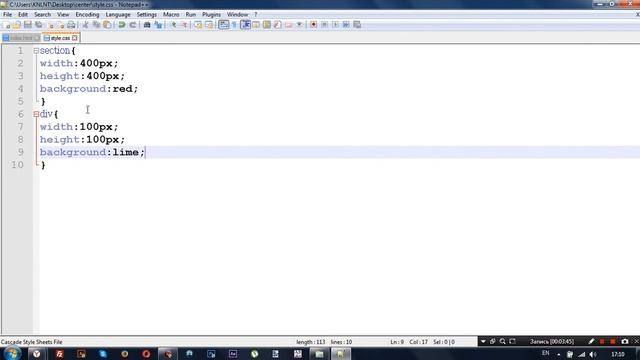Click 'Ln : 9' in the status bar
This screenshot has width=640, height=360.
pyautogui.click(x=397, y=342)
